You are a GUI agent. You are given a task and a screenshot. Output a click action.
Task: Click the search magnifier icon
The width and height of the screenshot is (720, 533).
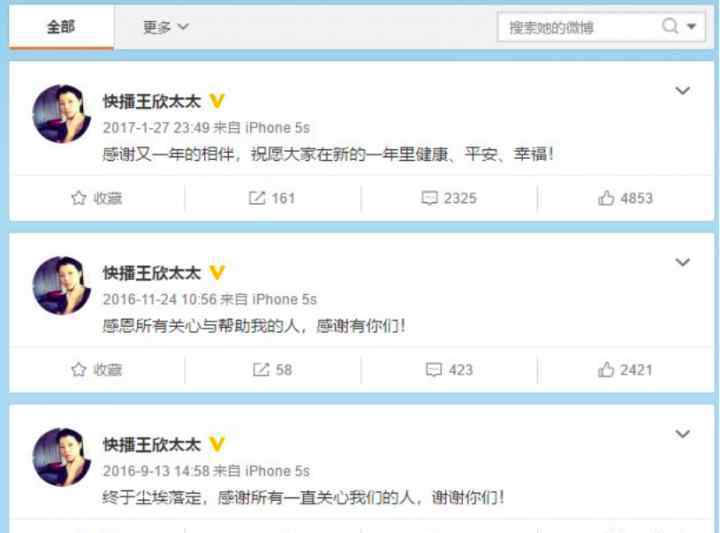point(670,26)
